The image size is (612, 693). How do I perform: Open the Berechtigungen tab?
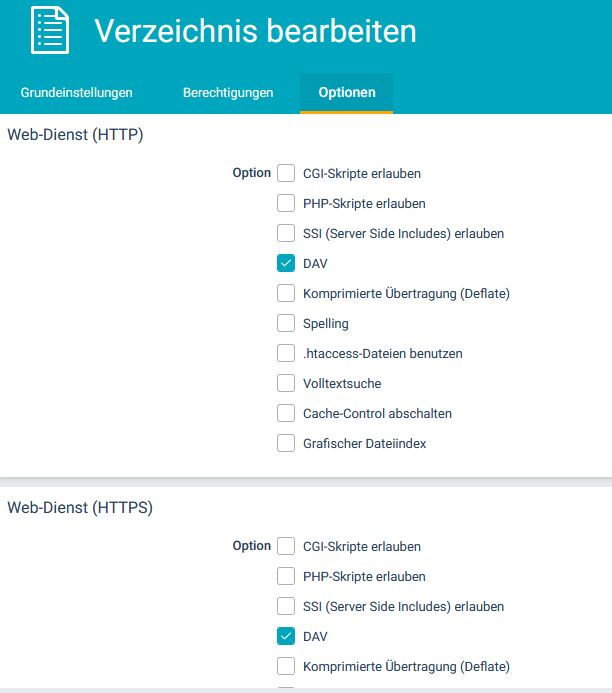click(x=228, y=92)
